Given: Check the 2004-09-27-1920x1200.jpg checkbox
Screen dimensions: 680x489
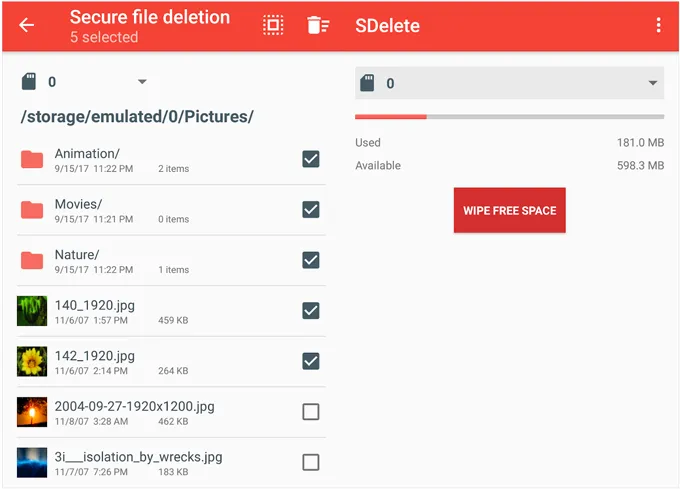Looking at the screenshot, I should 311,411.
